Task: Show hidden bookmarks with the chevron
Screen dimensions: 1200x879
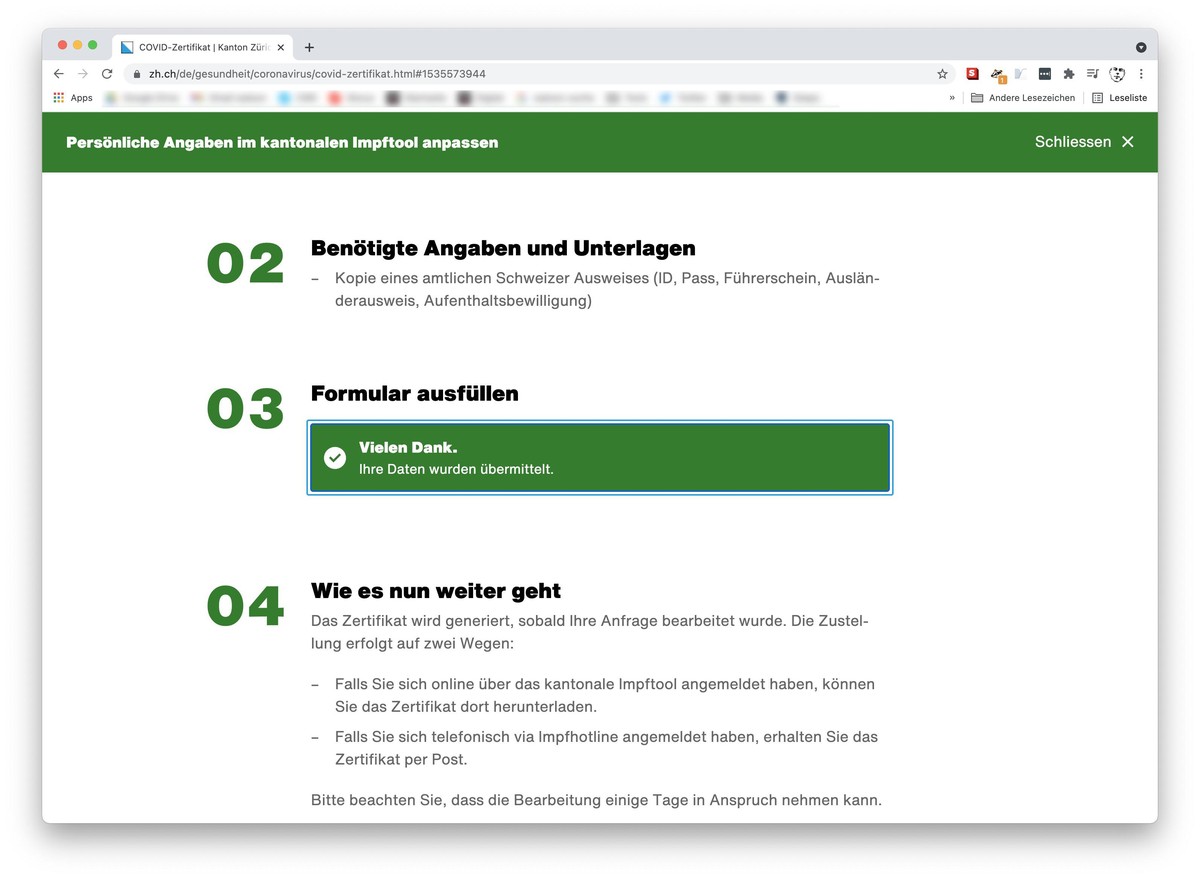Action: [952, 98]
